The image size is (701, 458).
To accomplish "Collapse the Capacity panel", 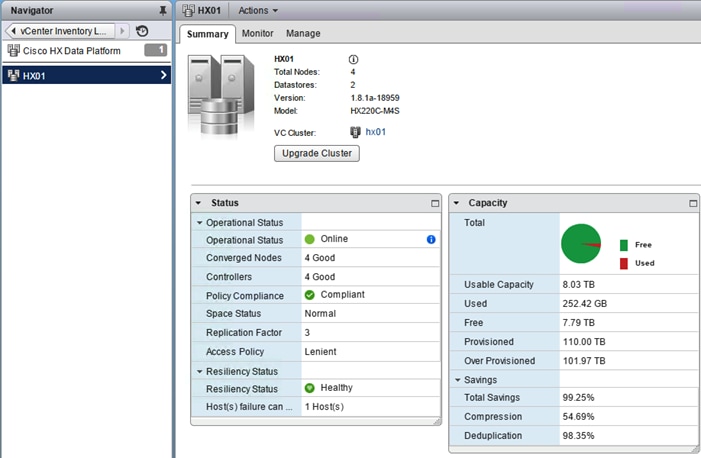I will (456, 203).
